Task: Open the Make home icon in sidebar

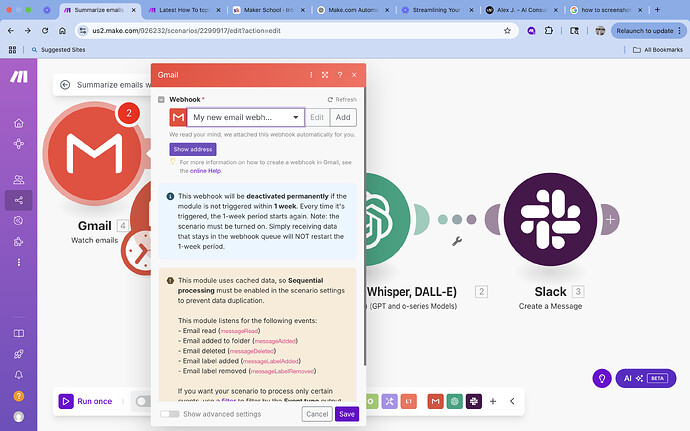Action: pyautogui.click(x=18, y=123)
